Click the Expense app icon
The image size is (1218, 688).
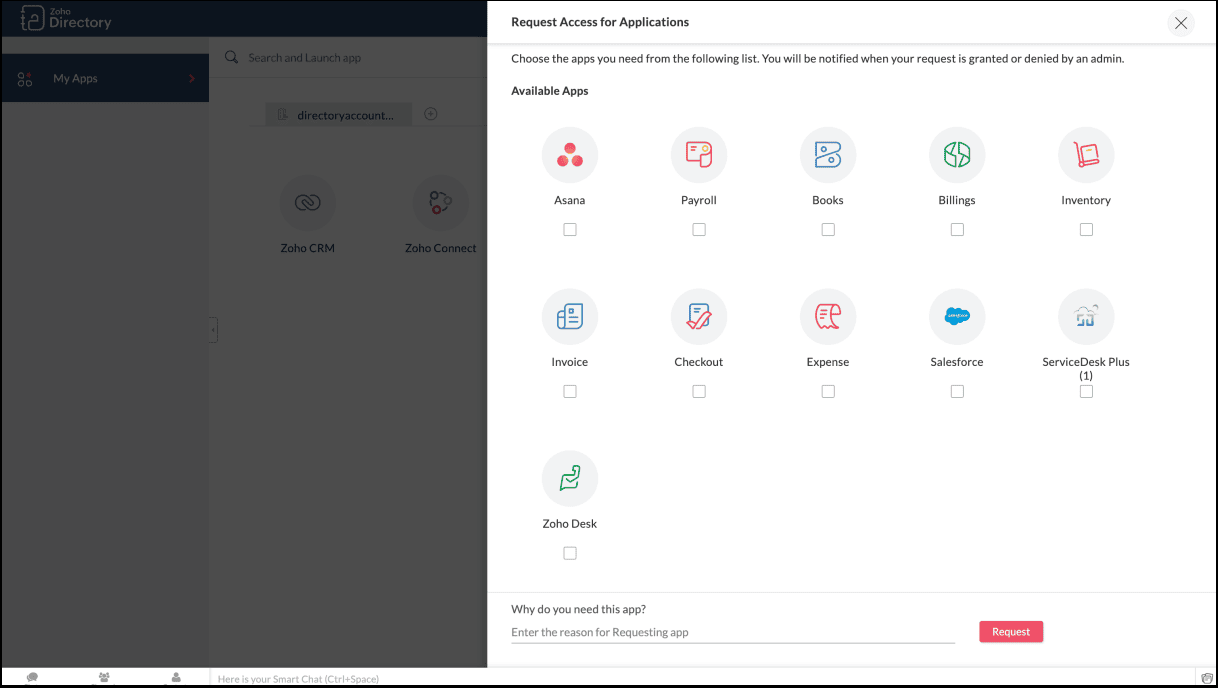[x=828, y=317]
